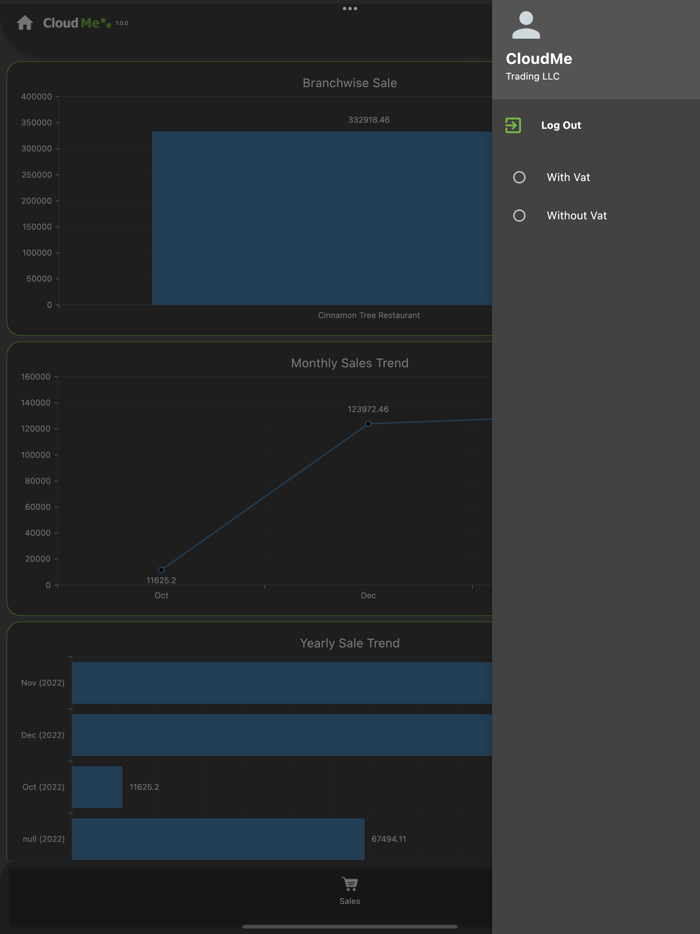Click the Nov (2022) yearly bar

tap(282, 683)
